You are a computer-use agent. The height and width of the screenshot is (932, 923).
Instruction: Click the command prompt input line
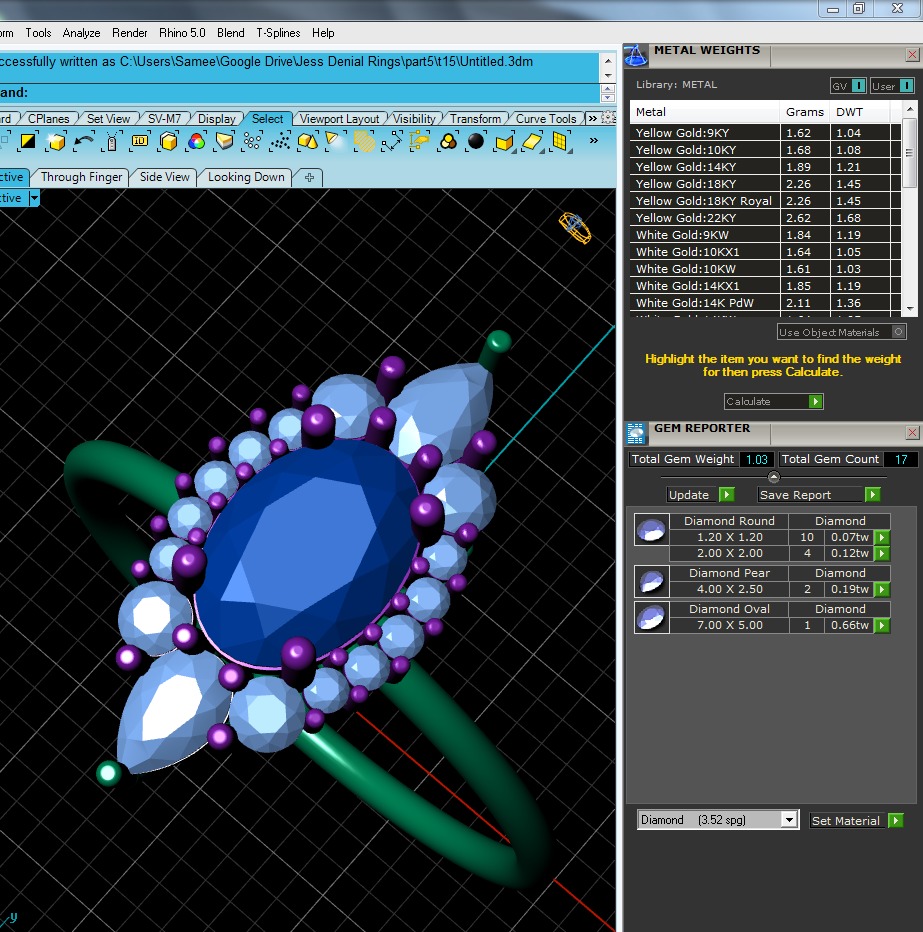click(x=299, y=93)
